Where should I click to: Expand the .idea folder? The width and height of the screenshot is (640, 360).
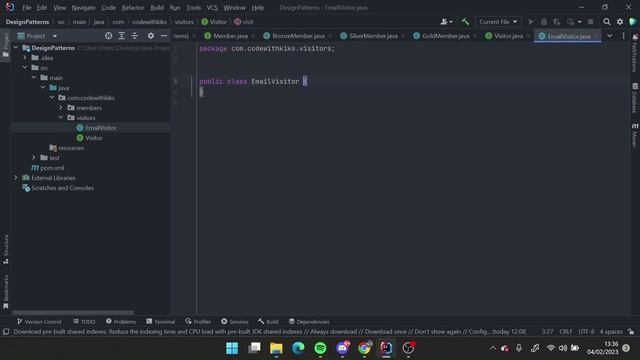click(25, 58)
